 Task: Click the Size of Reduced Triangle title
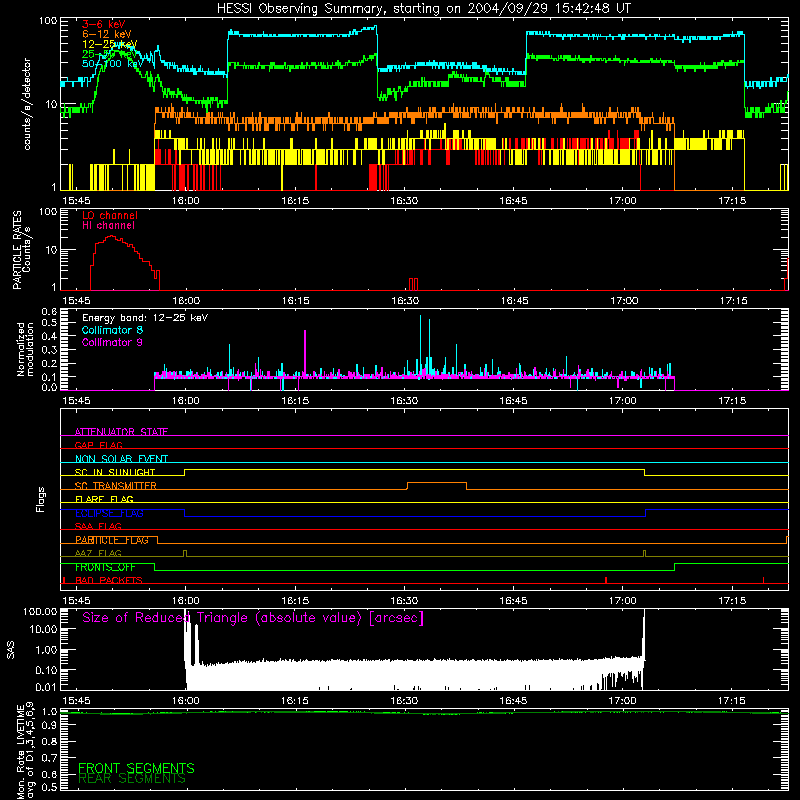tap(253, 618)
